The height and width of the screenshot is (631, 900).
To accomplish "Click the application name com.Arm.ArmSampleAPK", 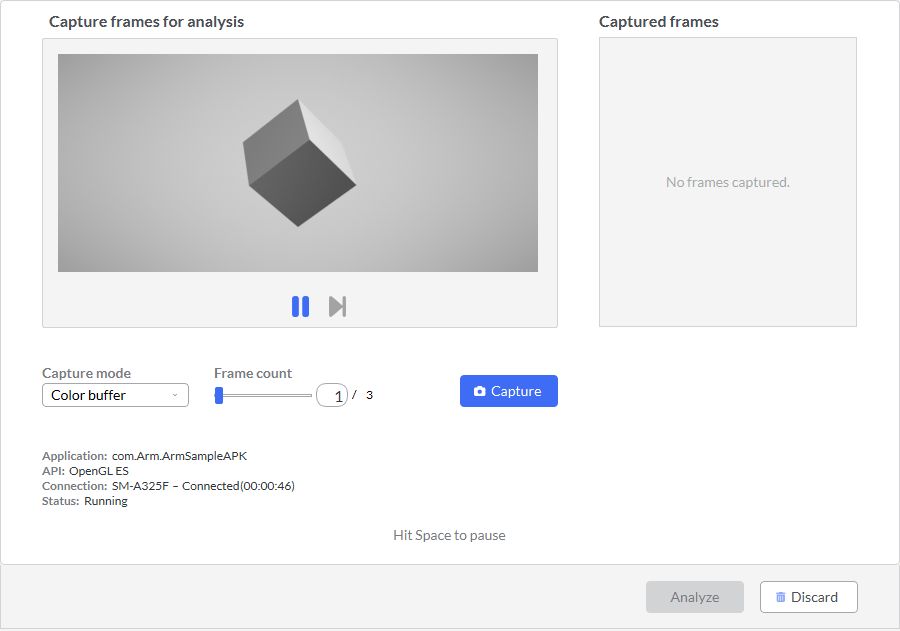I will pos(179,456).
